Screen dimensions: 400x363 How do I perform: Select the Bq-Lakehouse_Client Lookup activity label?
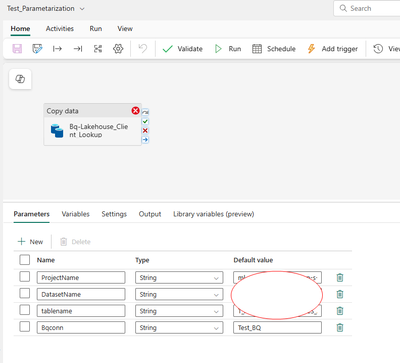99,131
